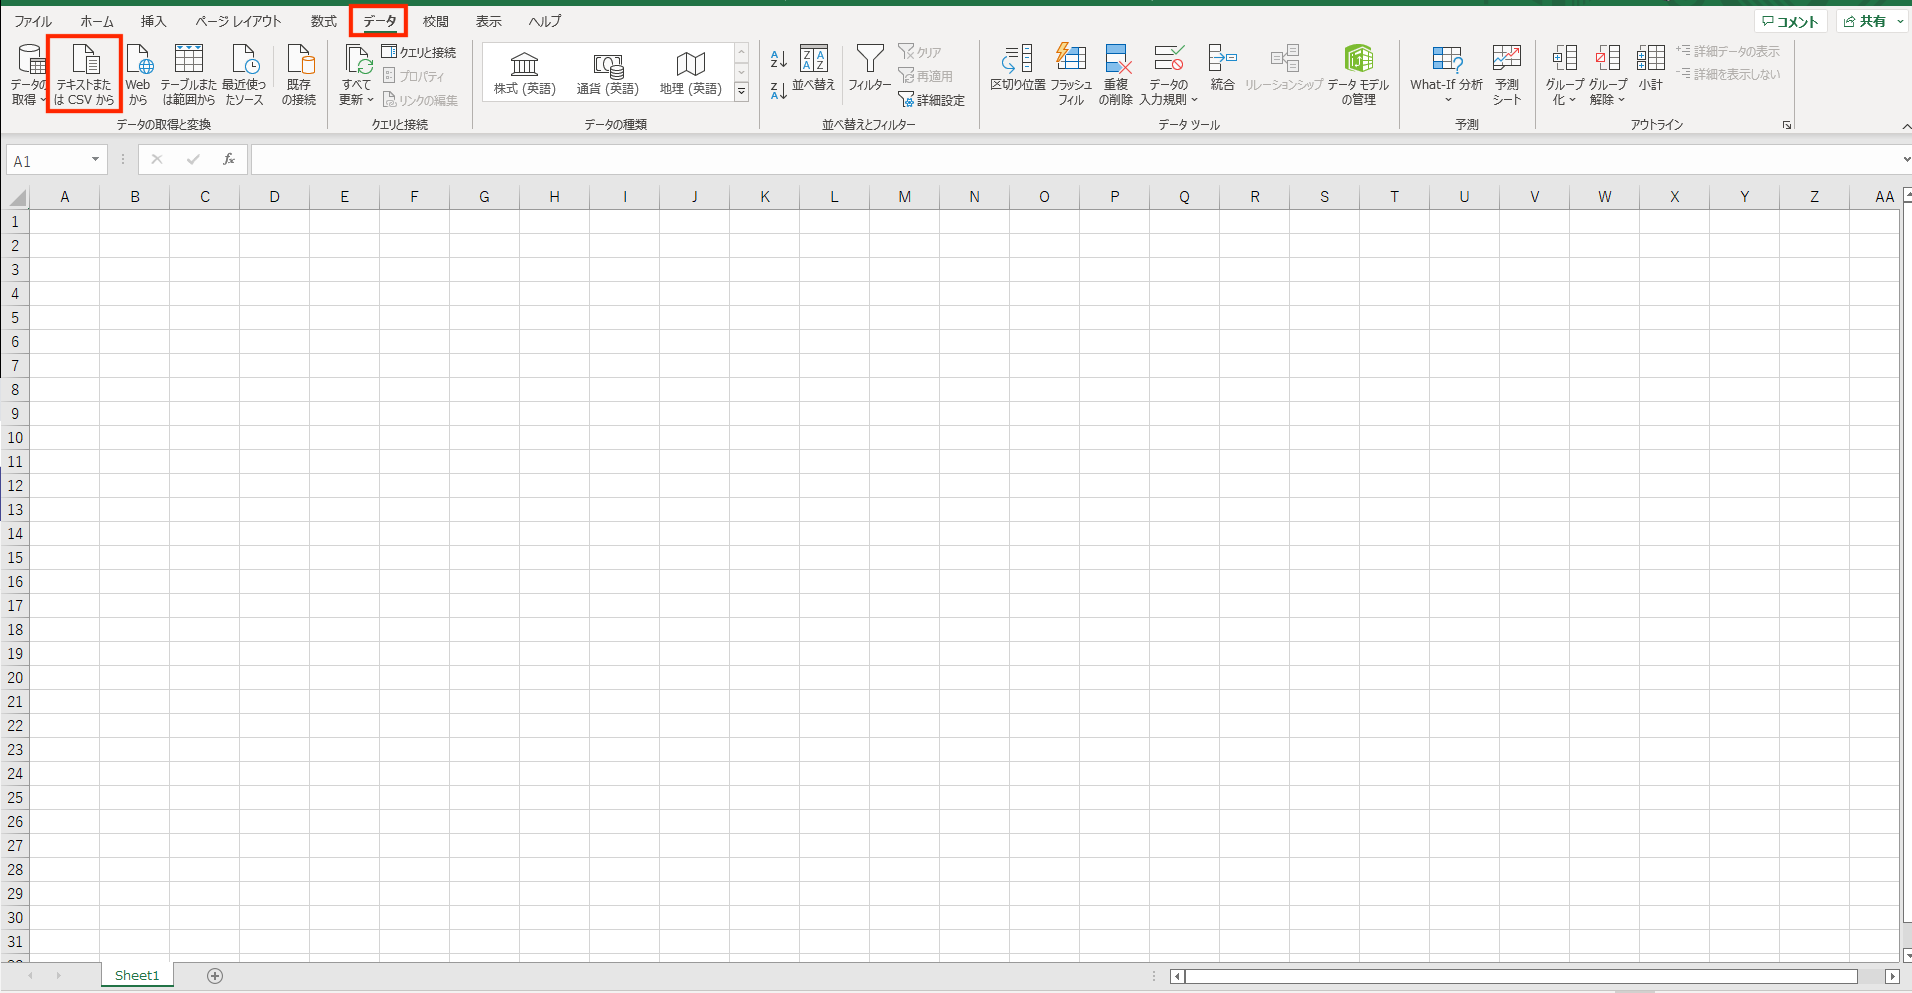Image resolution: width=1912 pixels, height=993 pixels.
Task: Select the 通貨 (英語) data type
Action: 607,73
